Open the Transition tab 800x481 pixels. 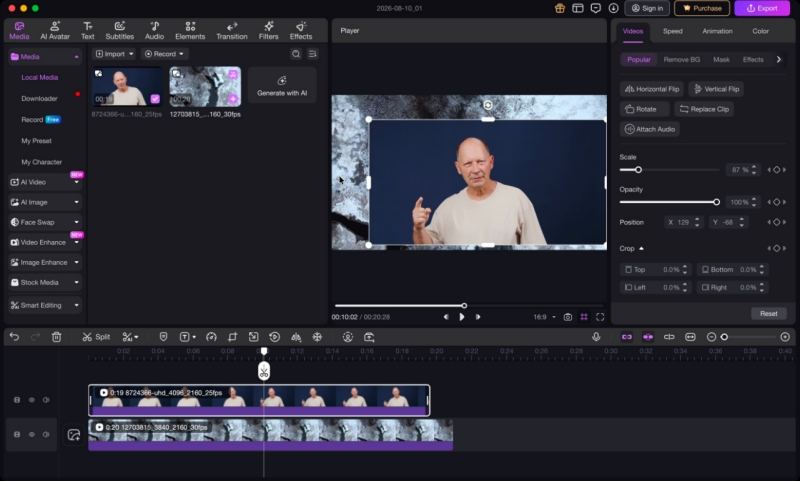click(x=232, y=31)
